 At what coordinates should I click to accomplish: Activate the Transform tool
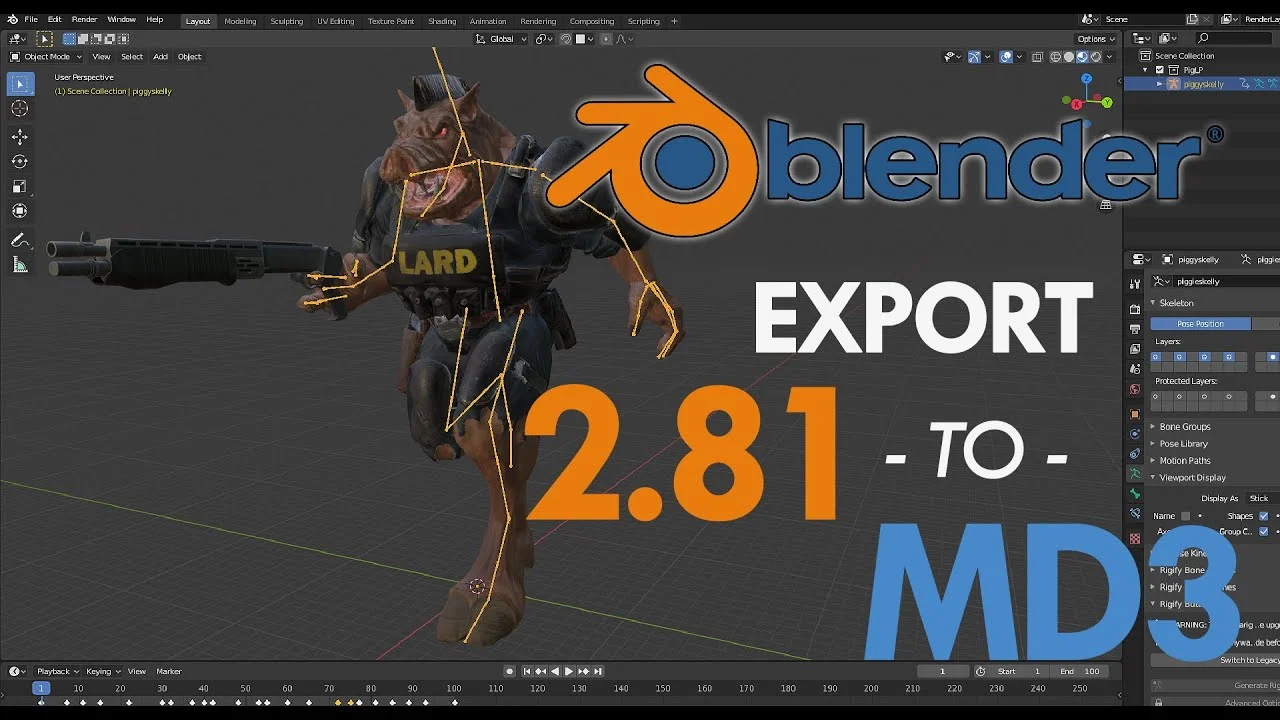[19, 211]
